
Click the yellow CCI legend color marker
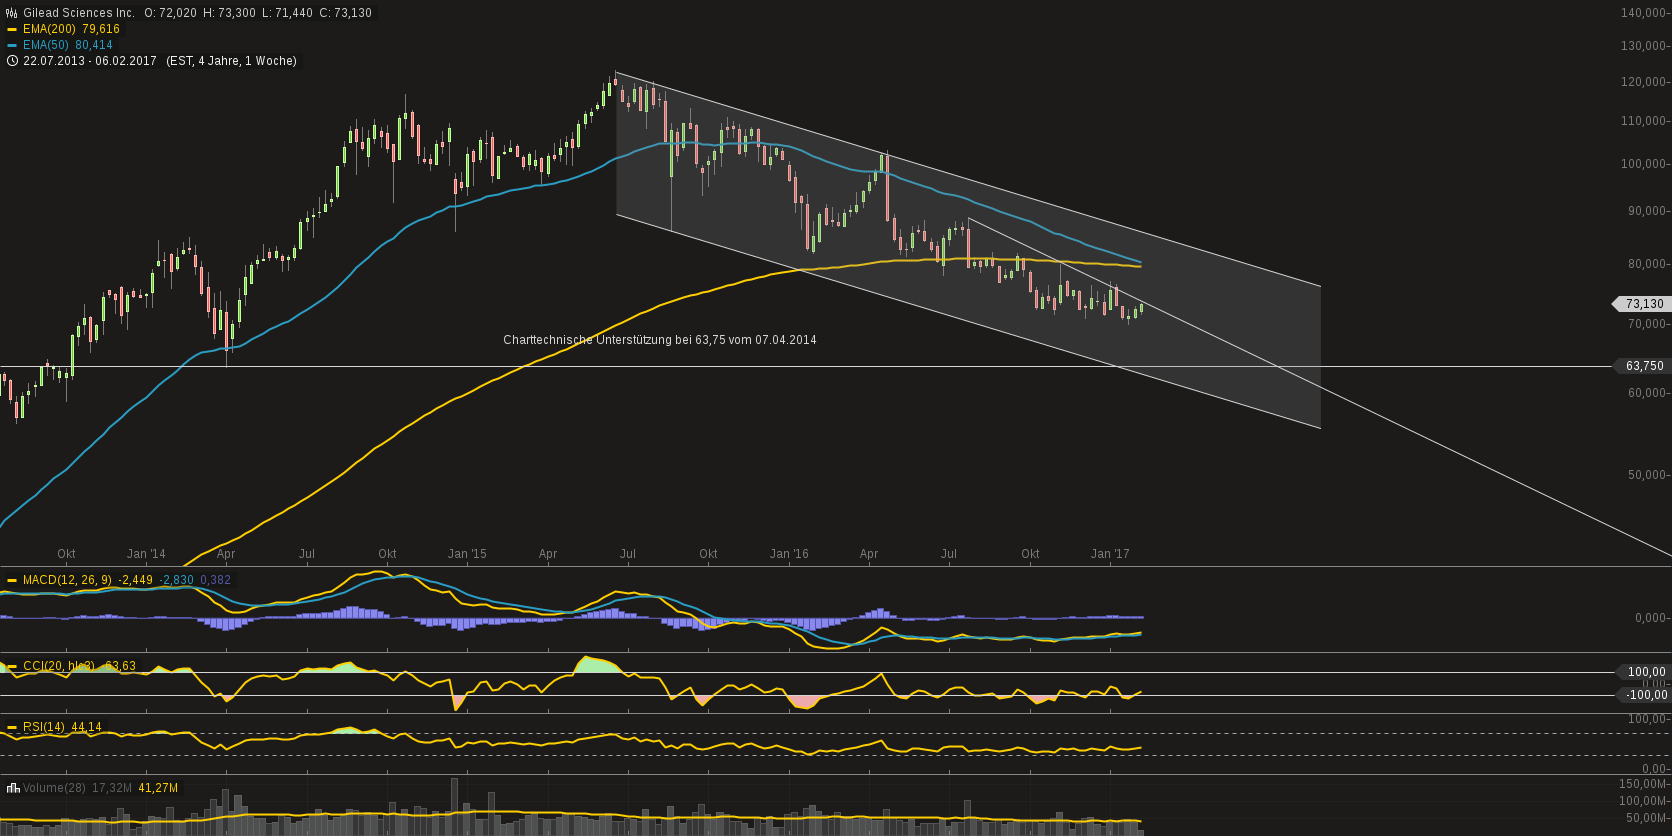pos(12,666)
